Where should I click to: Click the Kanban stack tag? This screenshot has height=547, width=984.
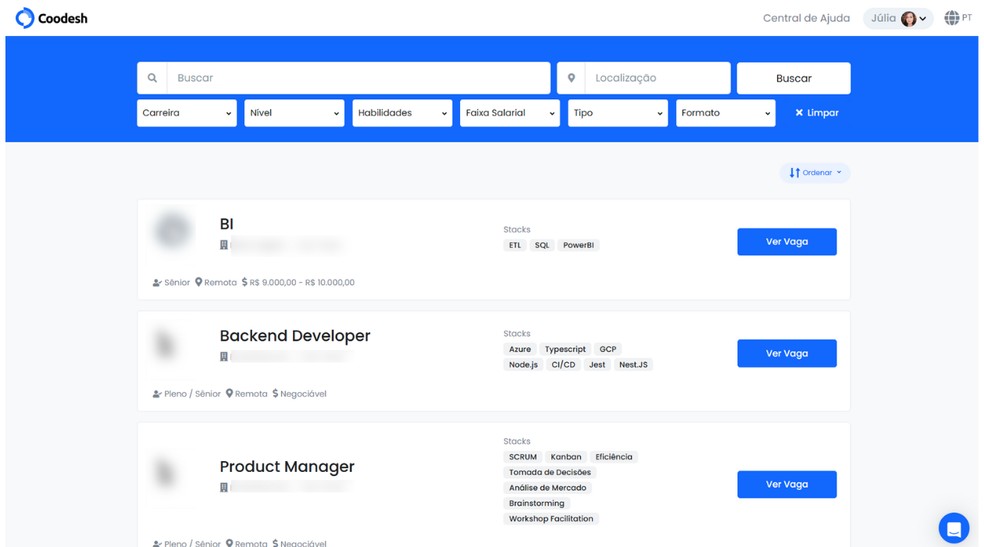(x=565, y=457)
